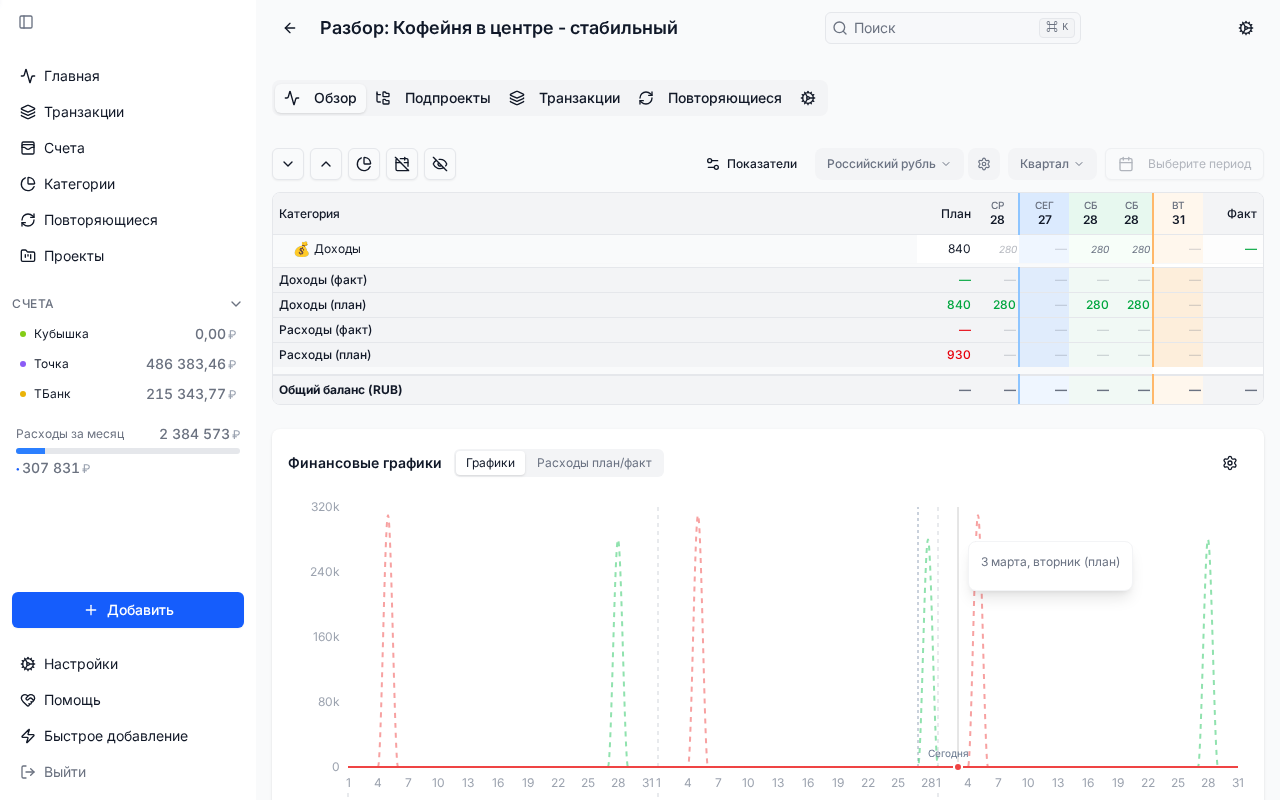Viewport: 1280px width, 800px height.
Task: Toggle the hidden categories eye icon
Action: pos(440,164)
